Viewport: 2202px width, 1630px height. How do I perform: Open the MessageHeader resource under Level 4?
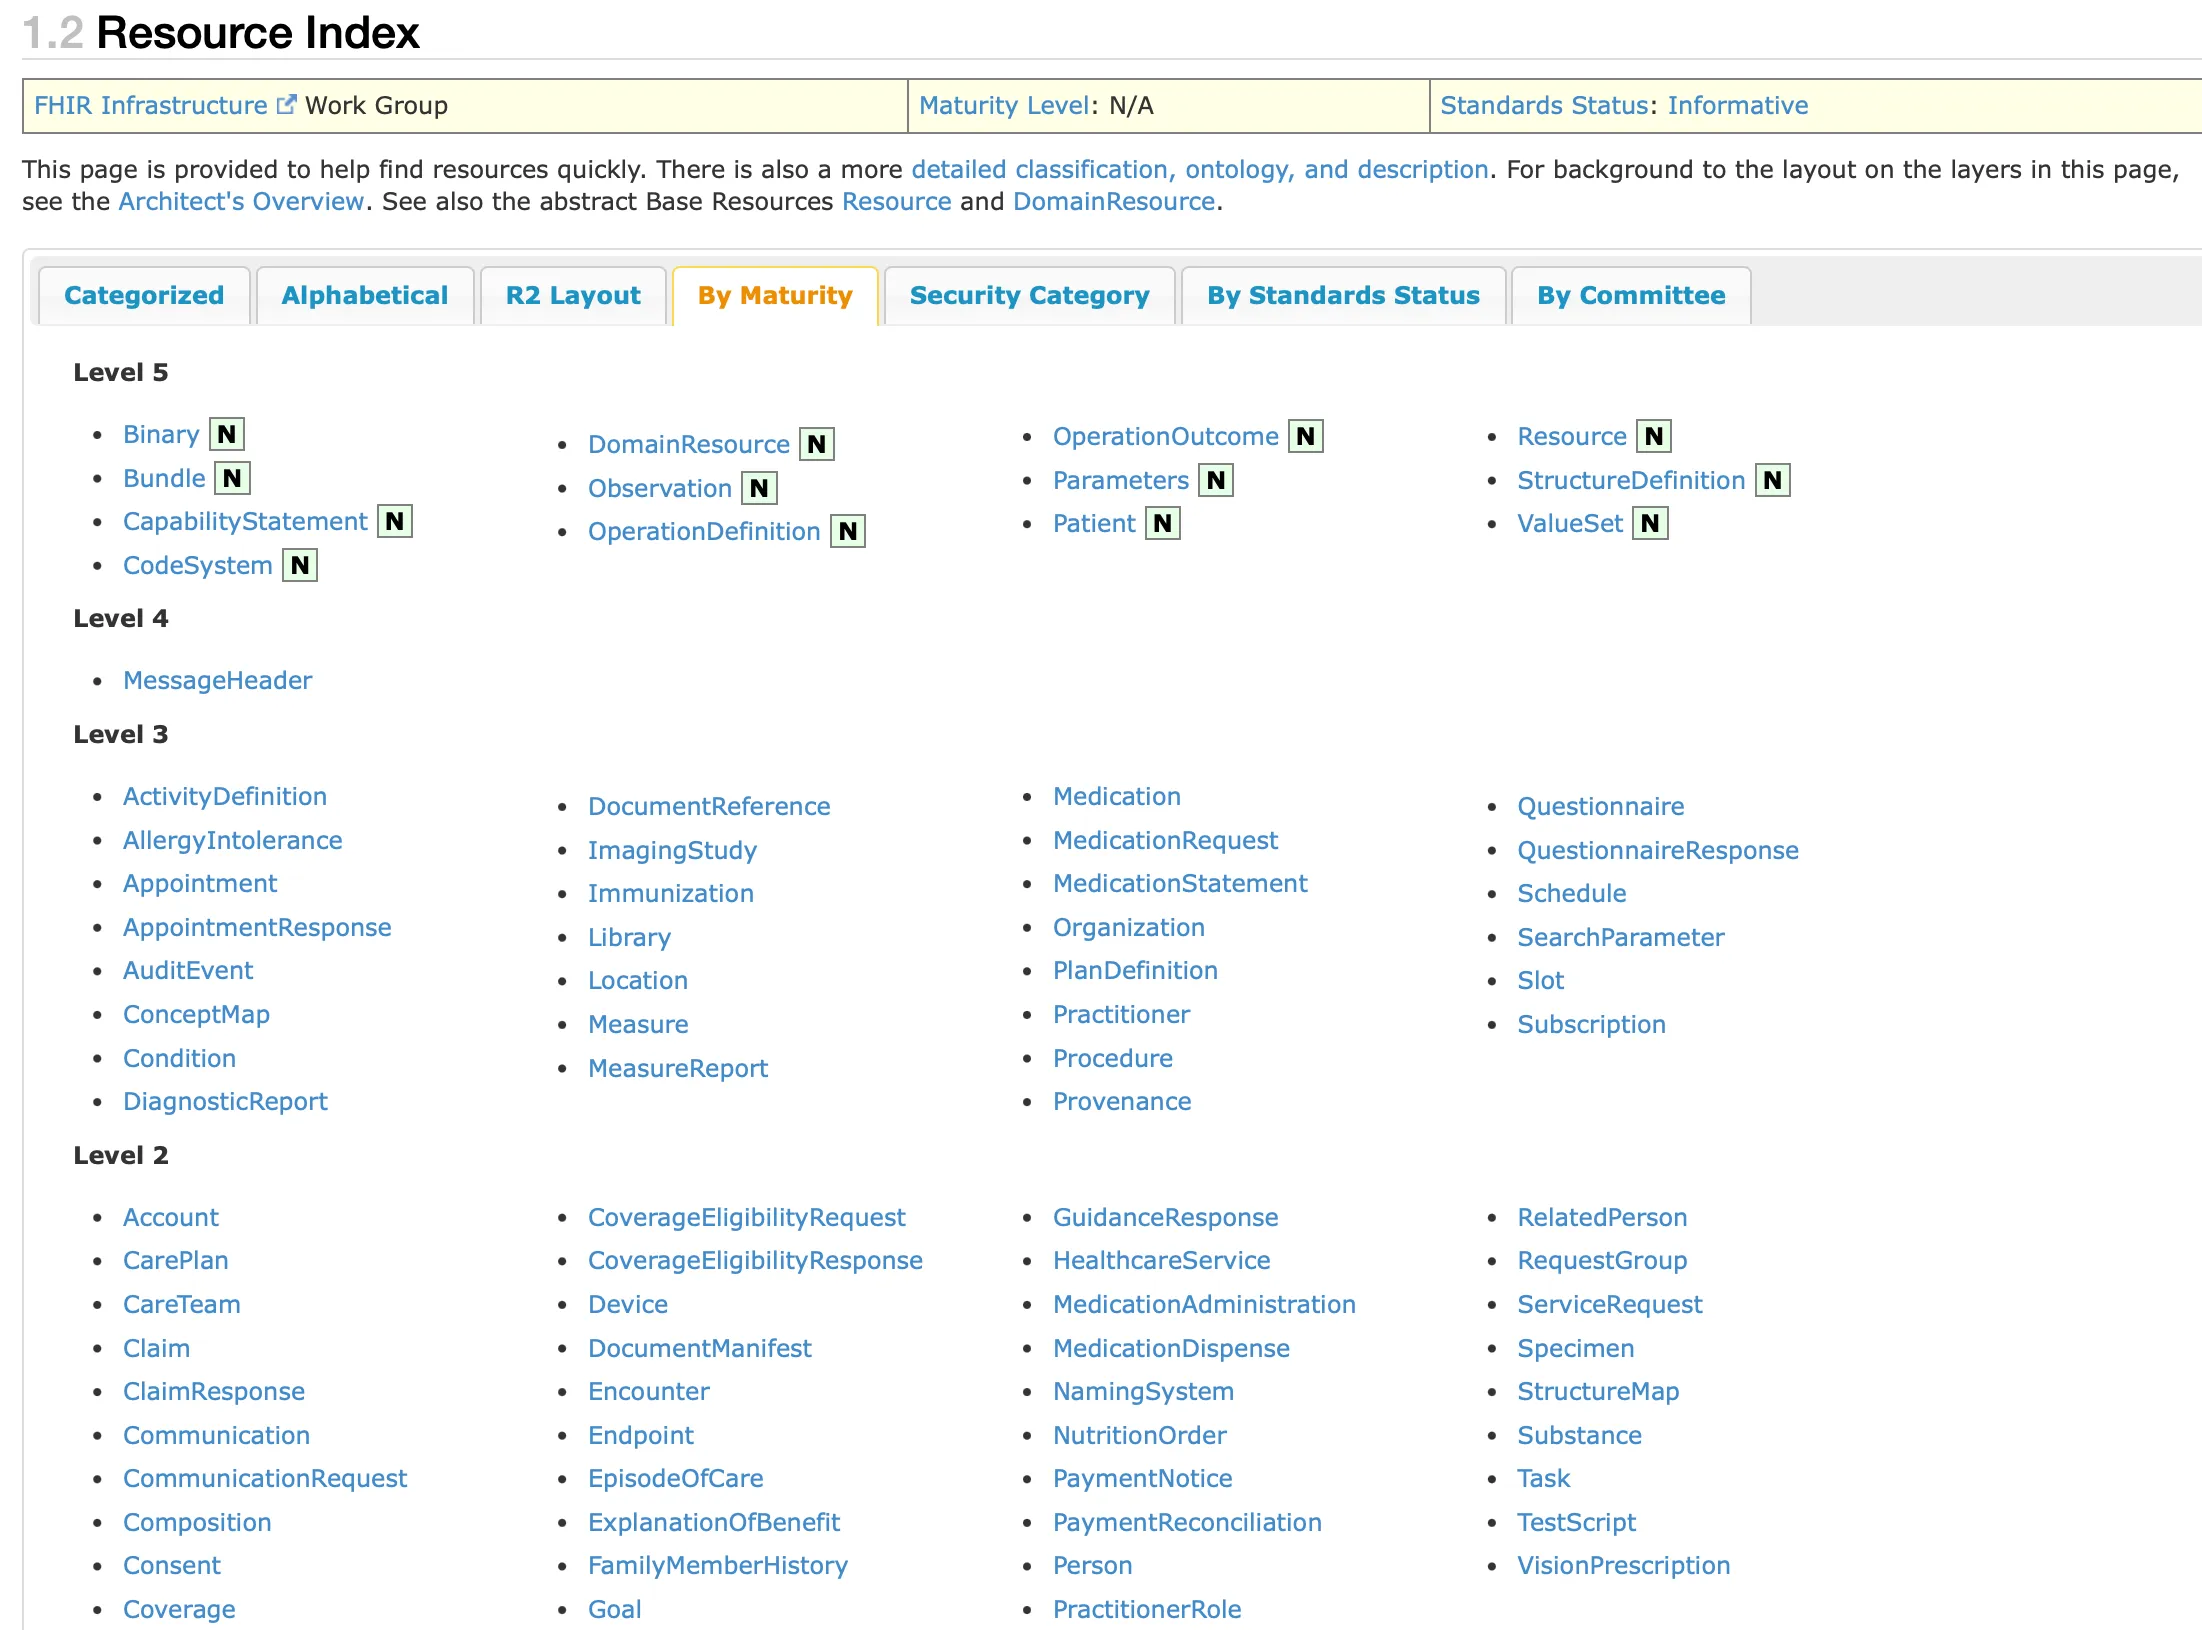[217, 680]
